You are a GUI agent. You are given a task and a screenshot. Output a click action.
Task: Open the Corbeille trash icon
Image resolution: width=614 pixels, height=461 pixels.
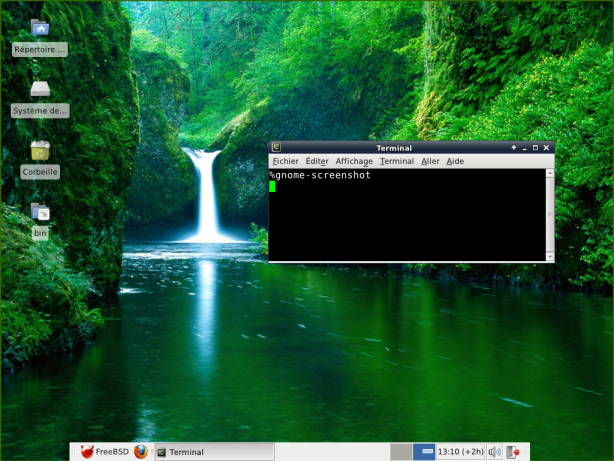point(40,151)
